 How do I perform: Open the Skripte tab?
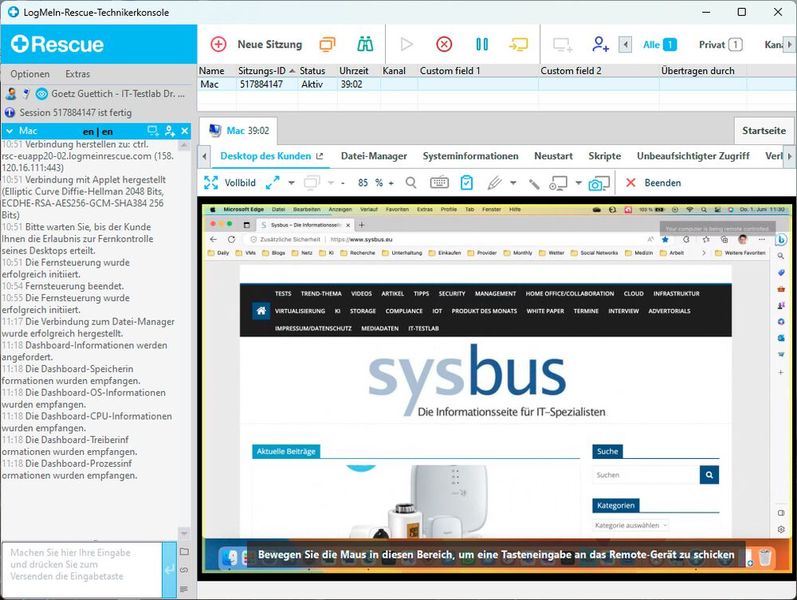(x=604, y=156)
